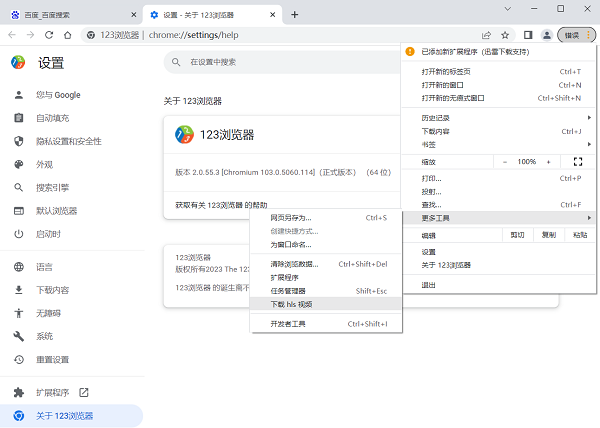Bookmark this page with star icon

click(x=505, y=35)
